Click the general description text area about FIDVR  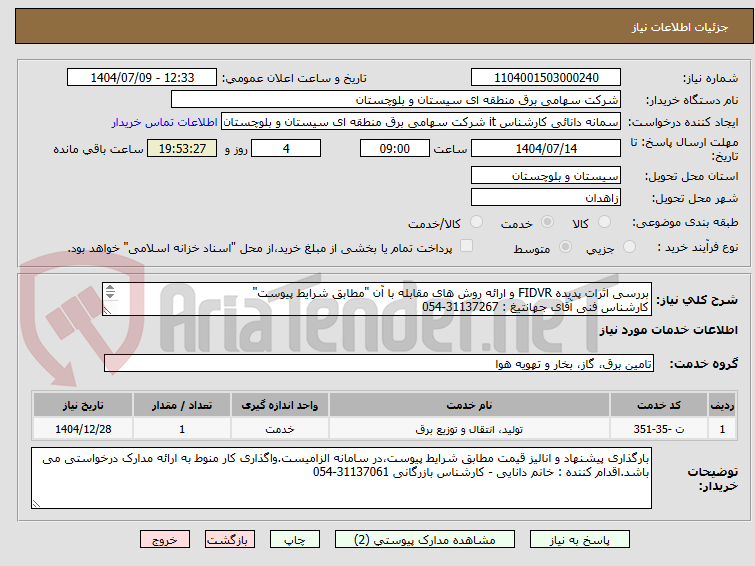click(x=377, y=300)
